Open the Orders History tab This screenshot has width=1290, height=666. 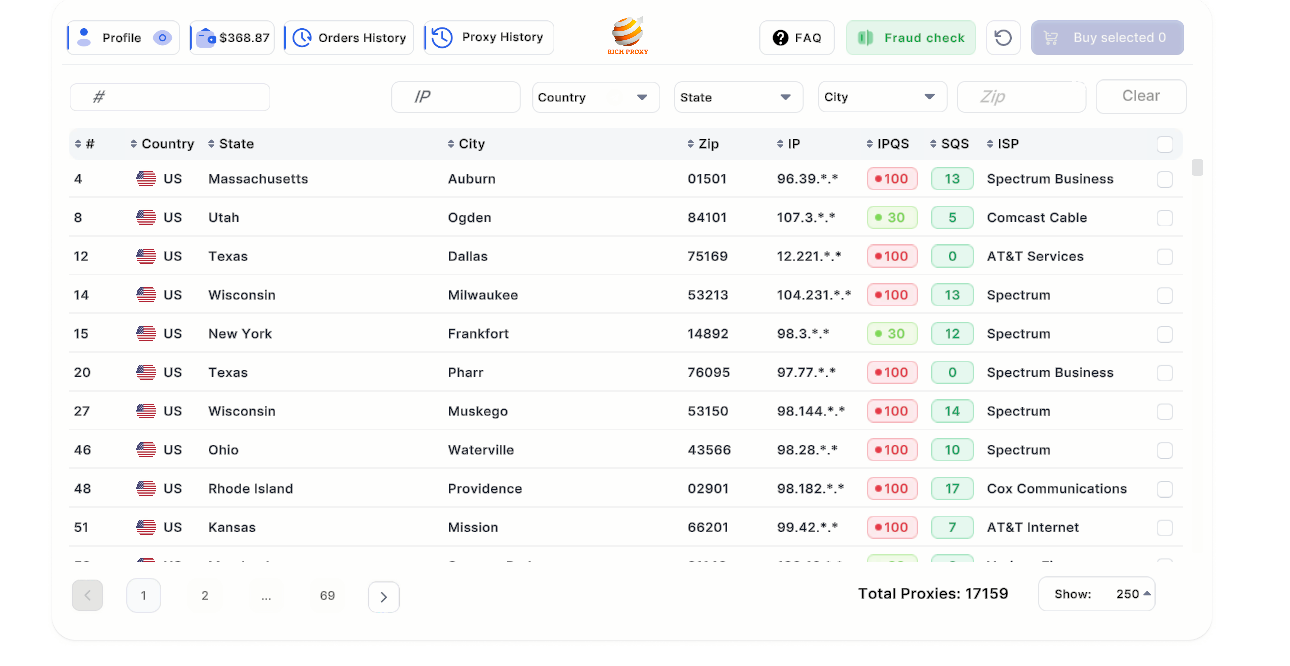pos(349,38)
